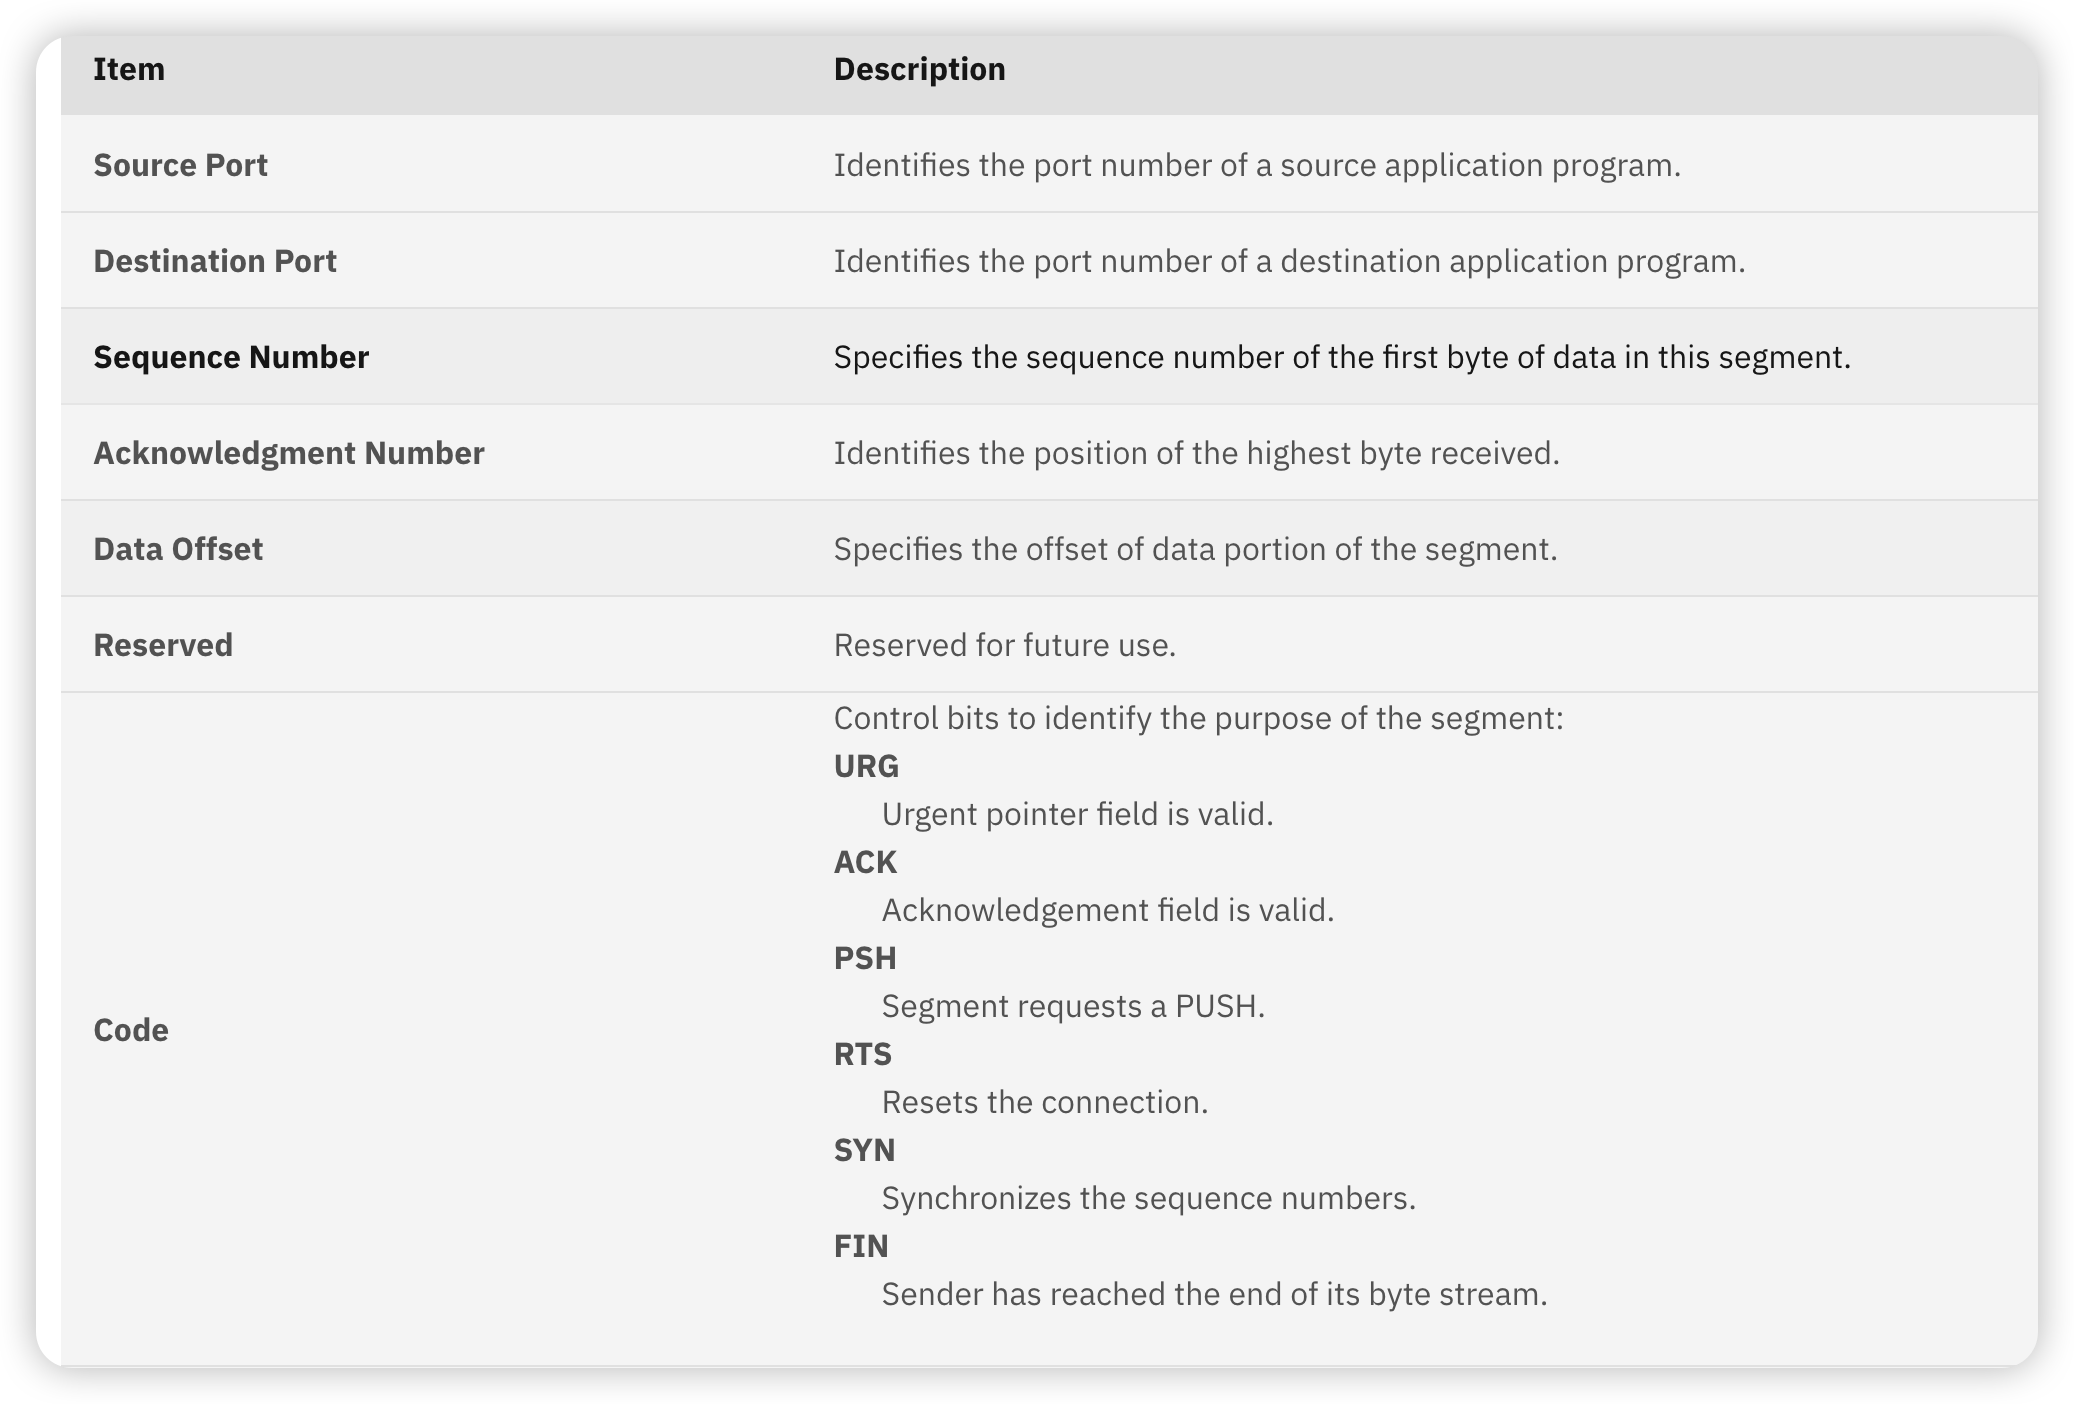Click the PSH control bit term
Screen dimensions: 2074x1404
coord(865,958)
